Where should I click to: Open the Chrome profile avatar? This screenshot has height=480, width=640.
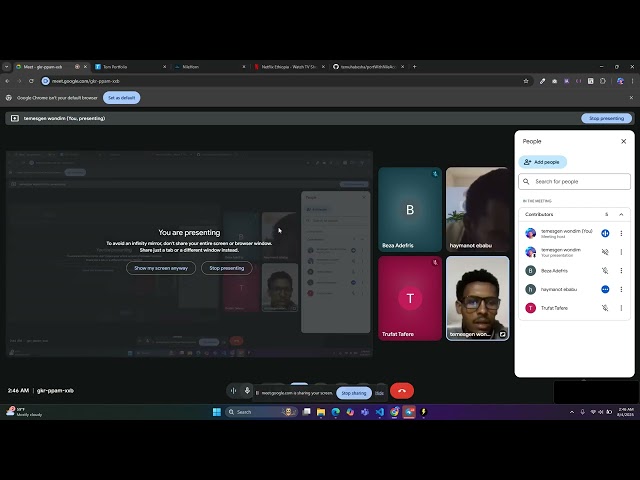(x=620, y=81)
